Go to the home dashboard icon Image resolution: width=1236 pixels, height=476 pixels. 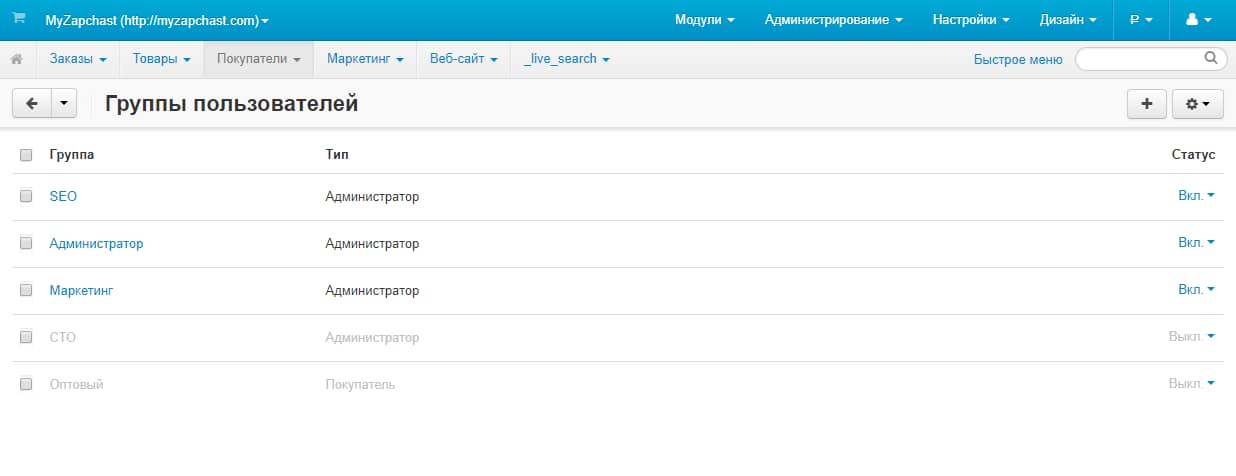(x=17, y=59)
